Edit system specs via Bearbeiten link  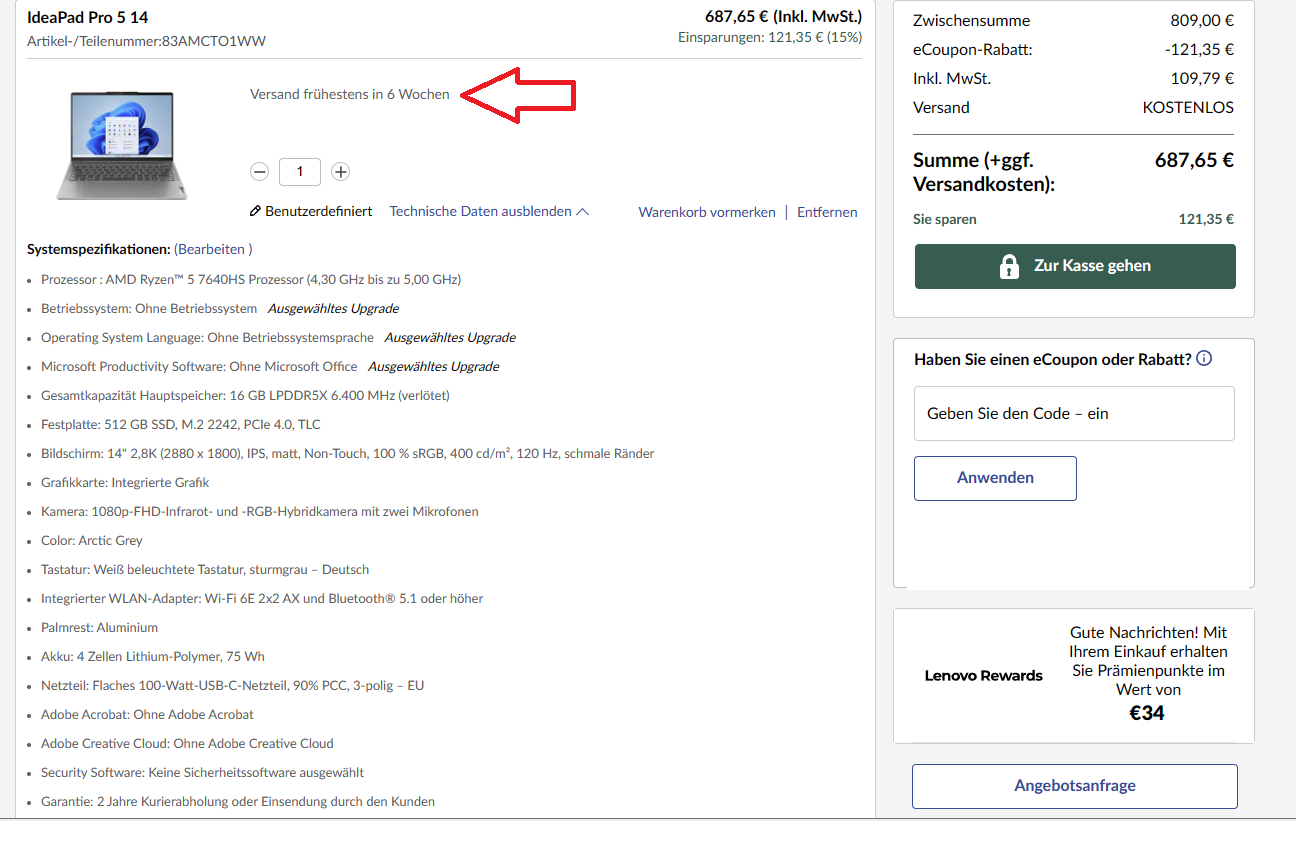[x=213, y=249]
